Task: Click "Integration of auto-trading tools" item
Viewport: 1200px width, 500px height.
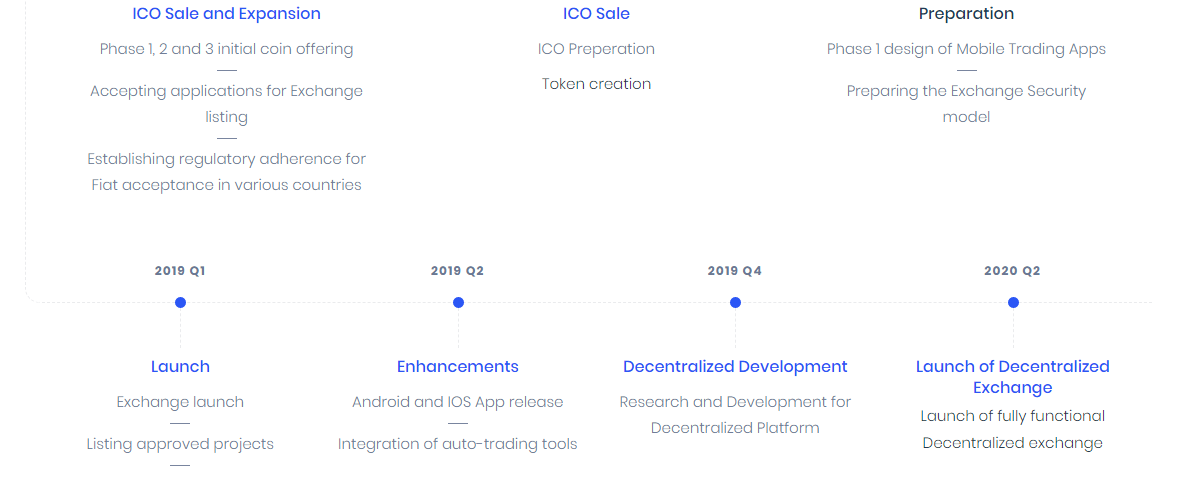Action: [x=458, y=444]
